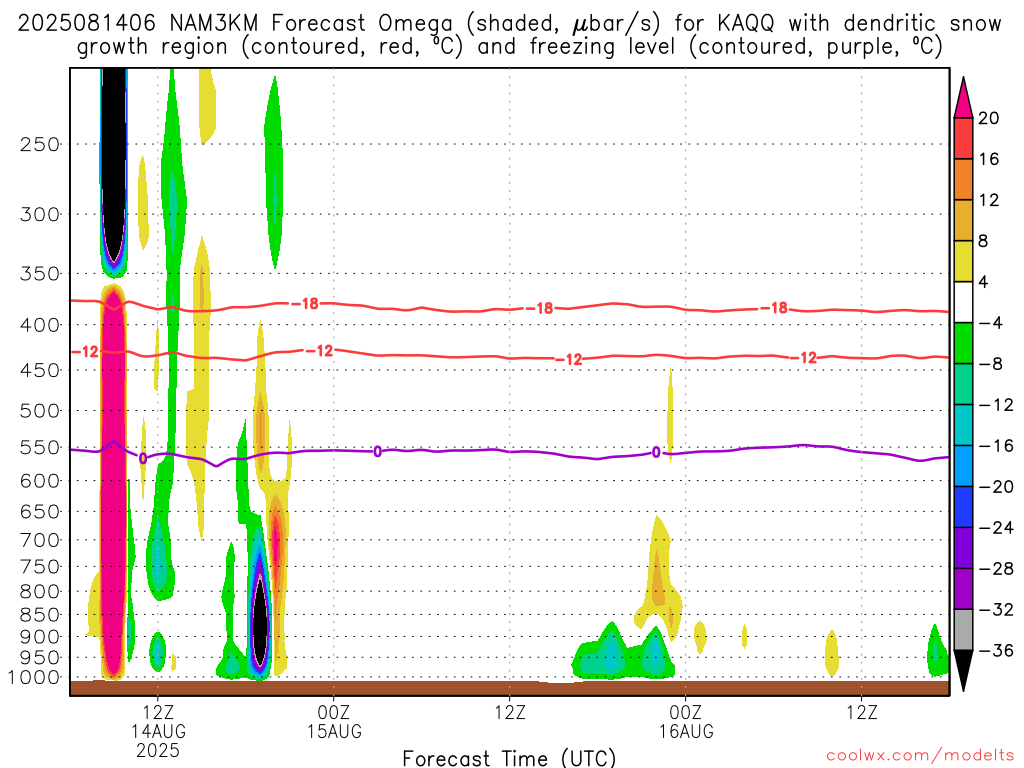Image resolution: width=1024 pixels, height=768 pixels.
Task: Pick the green -4 to -8 colorbar swatch
Action: coord(963,343)
